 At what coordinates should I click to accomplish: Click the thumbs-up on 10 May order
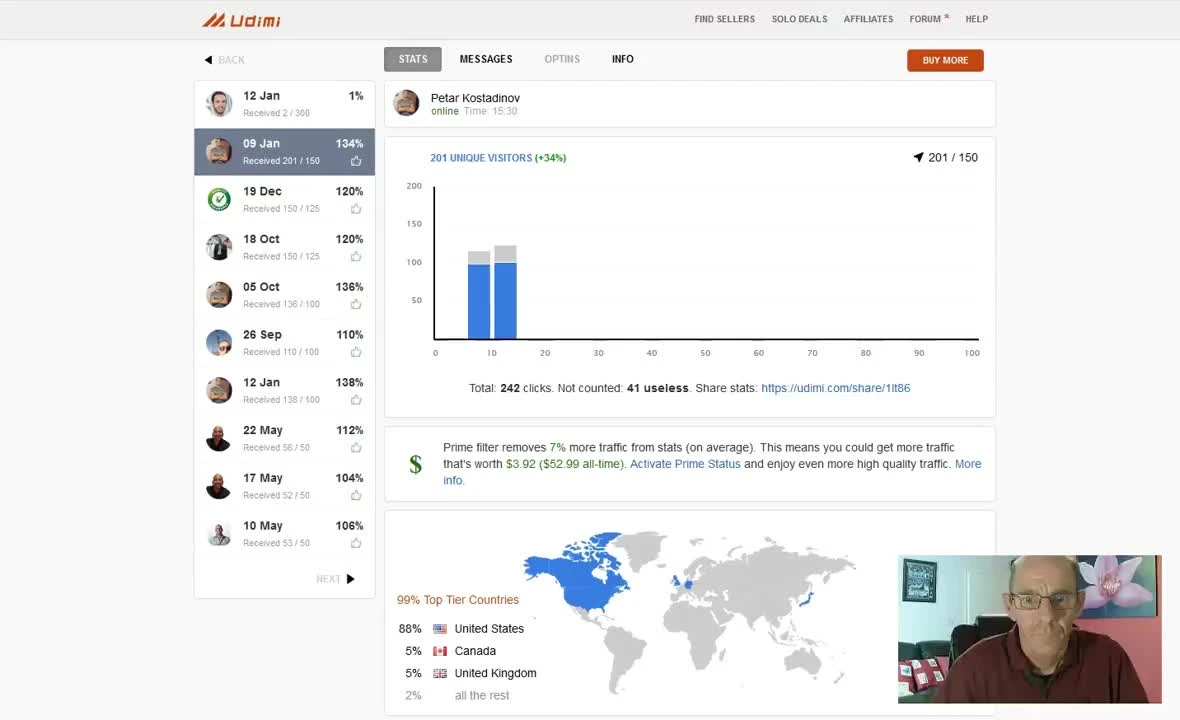[x=356, y=543]
